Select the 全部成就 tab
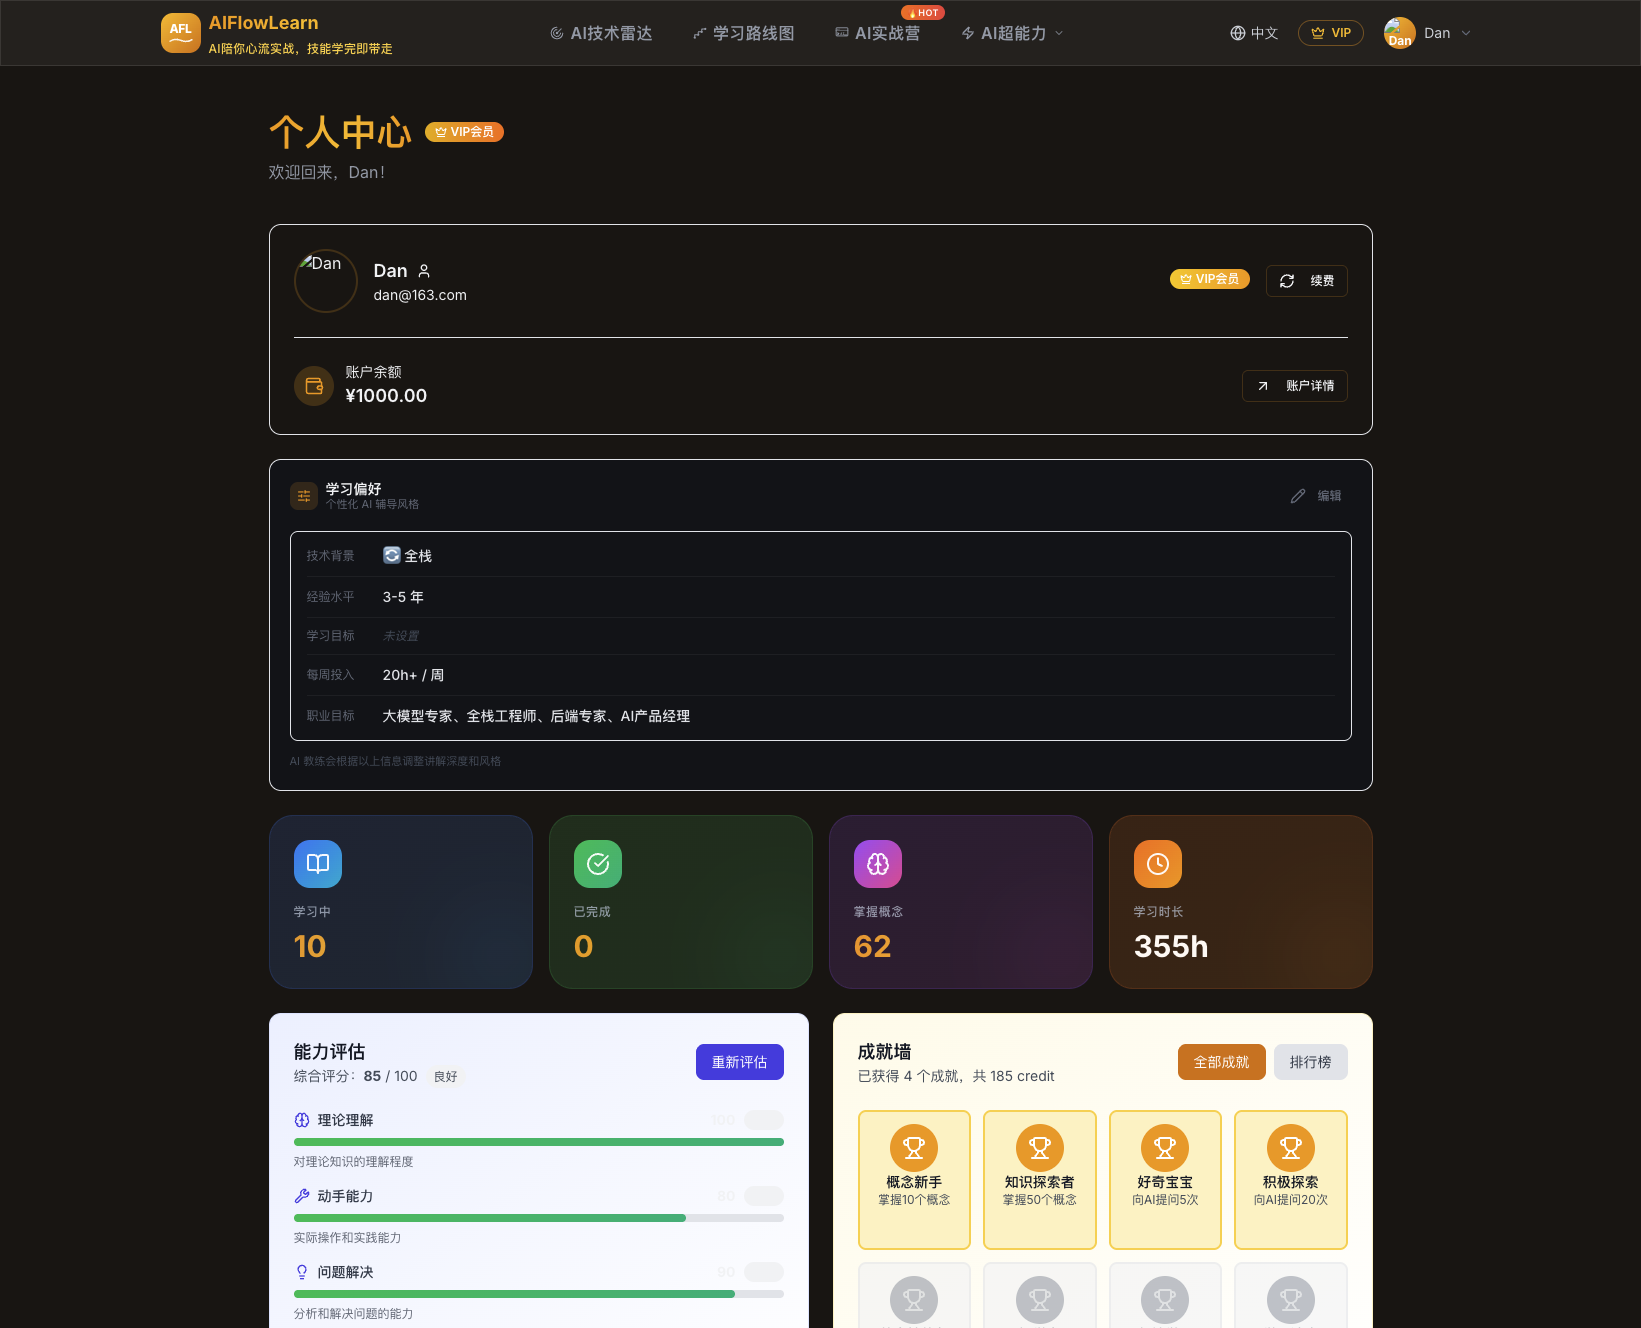 (1220, 1062)
